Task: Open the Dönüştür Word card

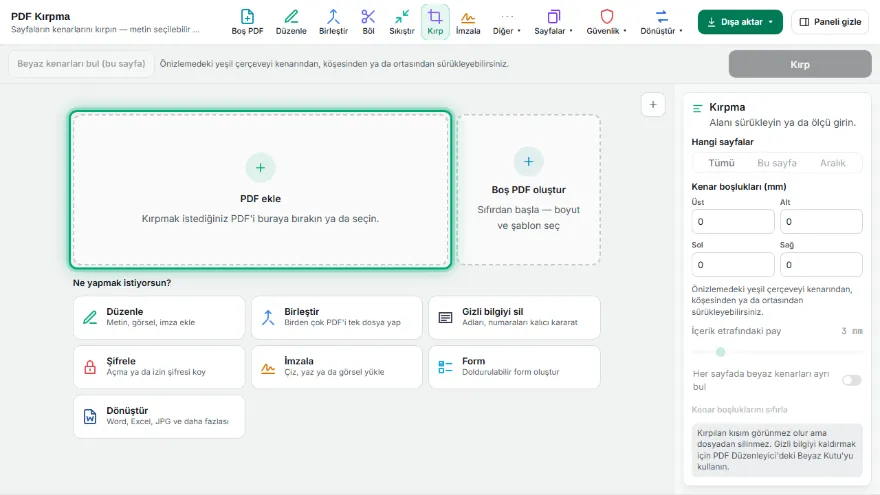Action: [x=159, y=416]
